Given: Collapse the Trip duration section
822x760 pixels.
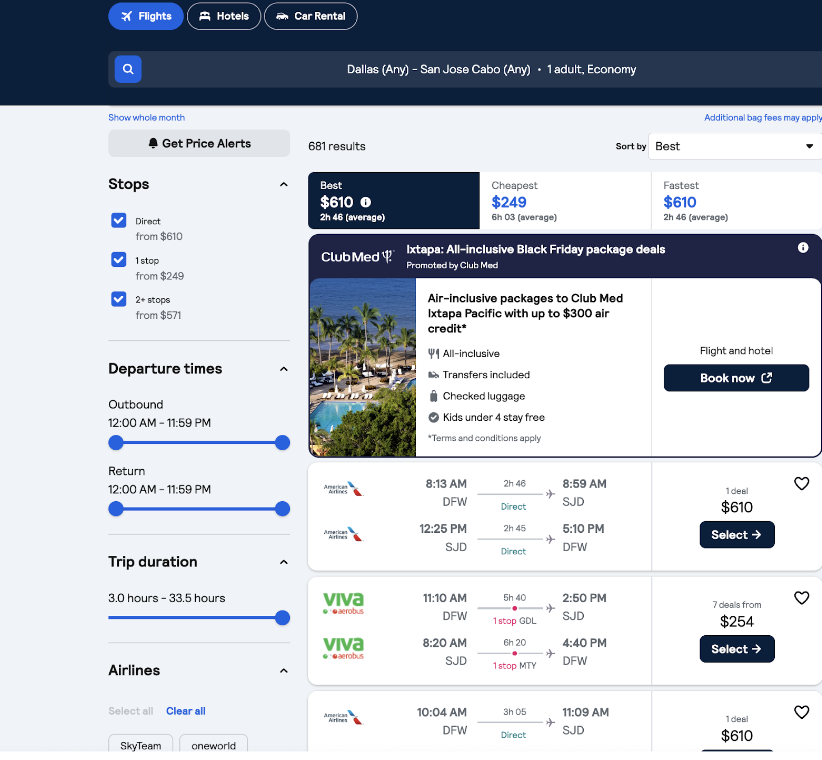Looking at the screenshot, I should tap(284, 562).
